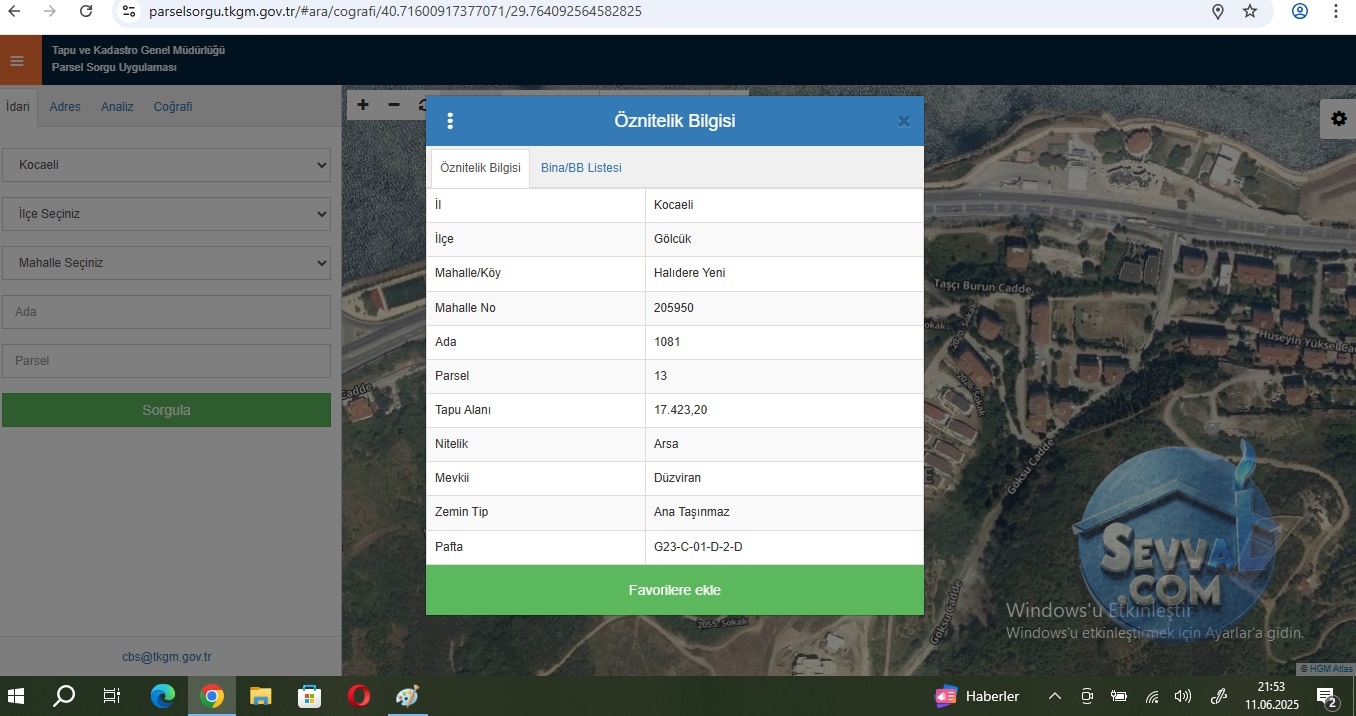
Task: Switch to the Adres tab
Action: point(65,107)
